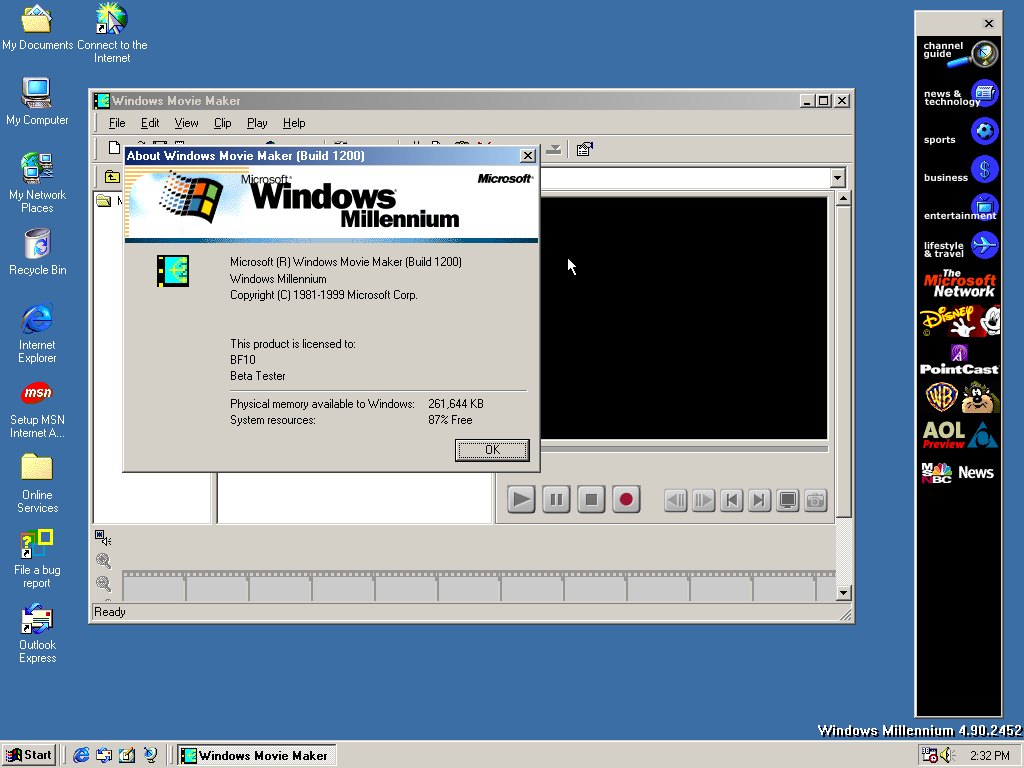Open the Clip menu
Image resolution: width=1024 pixels, height=768 pixels.
[x=222, y=123]
